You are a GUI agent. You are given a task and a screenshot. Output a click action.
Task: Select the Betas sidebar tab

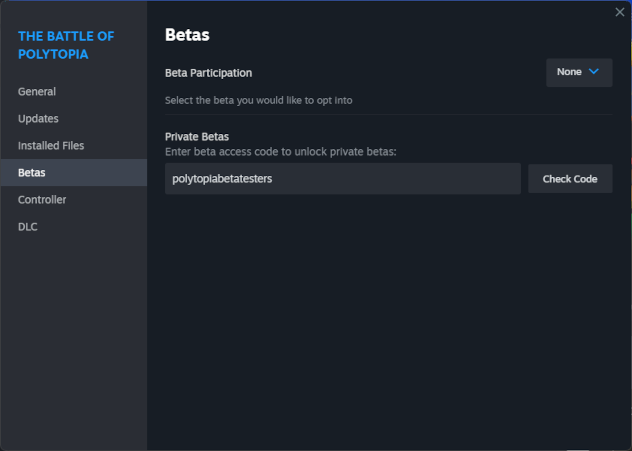31,173
